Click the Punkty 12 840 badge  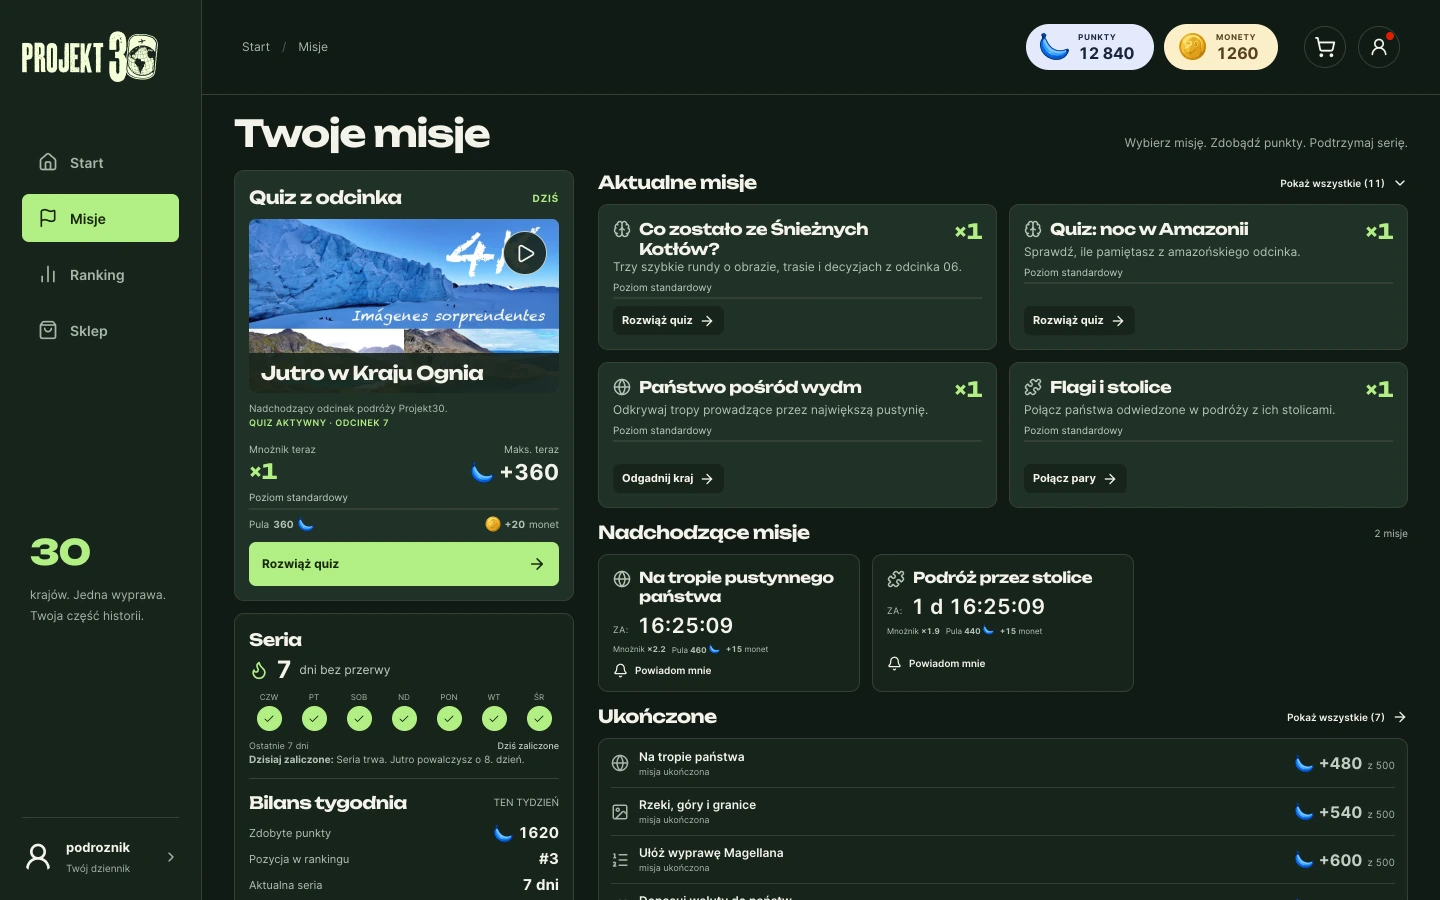[1090, 47]
